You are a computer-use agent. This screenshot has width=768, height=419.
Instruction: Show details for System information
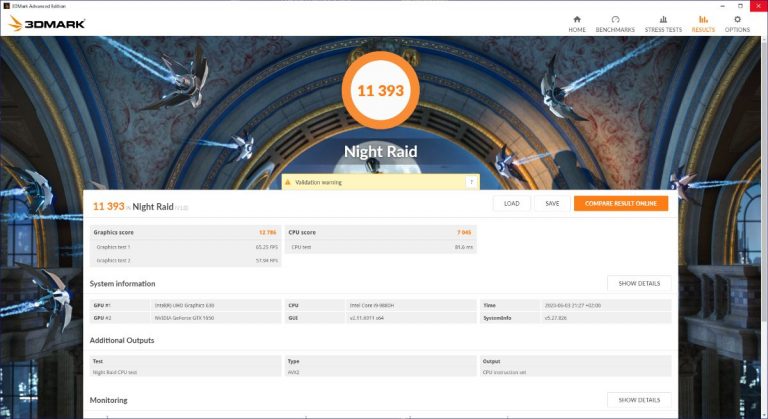[x=639, y=283]
